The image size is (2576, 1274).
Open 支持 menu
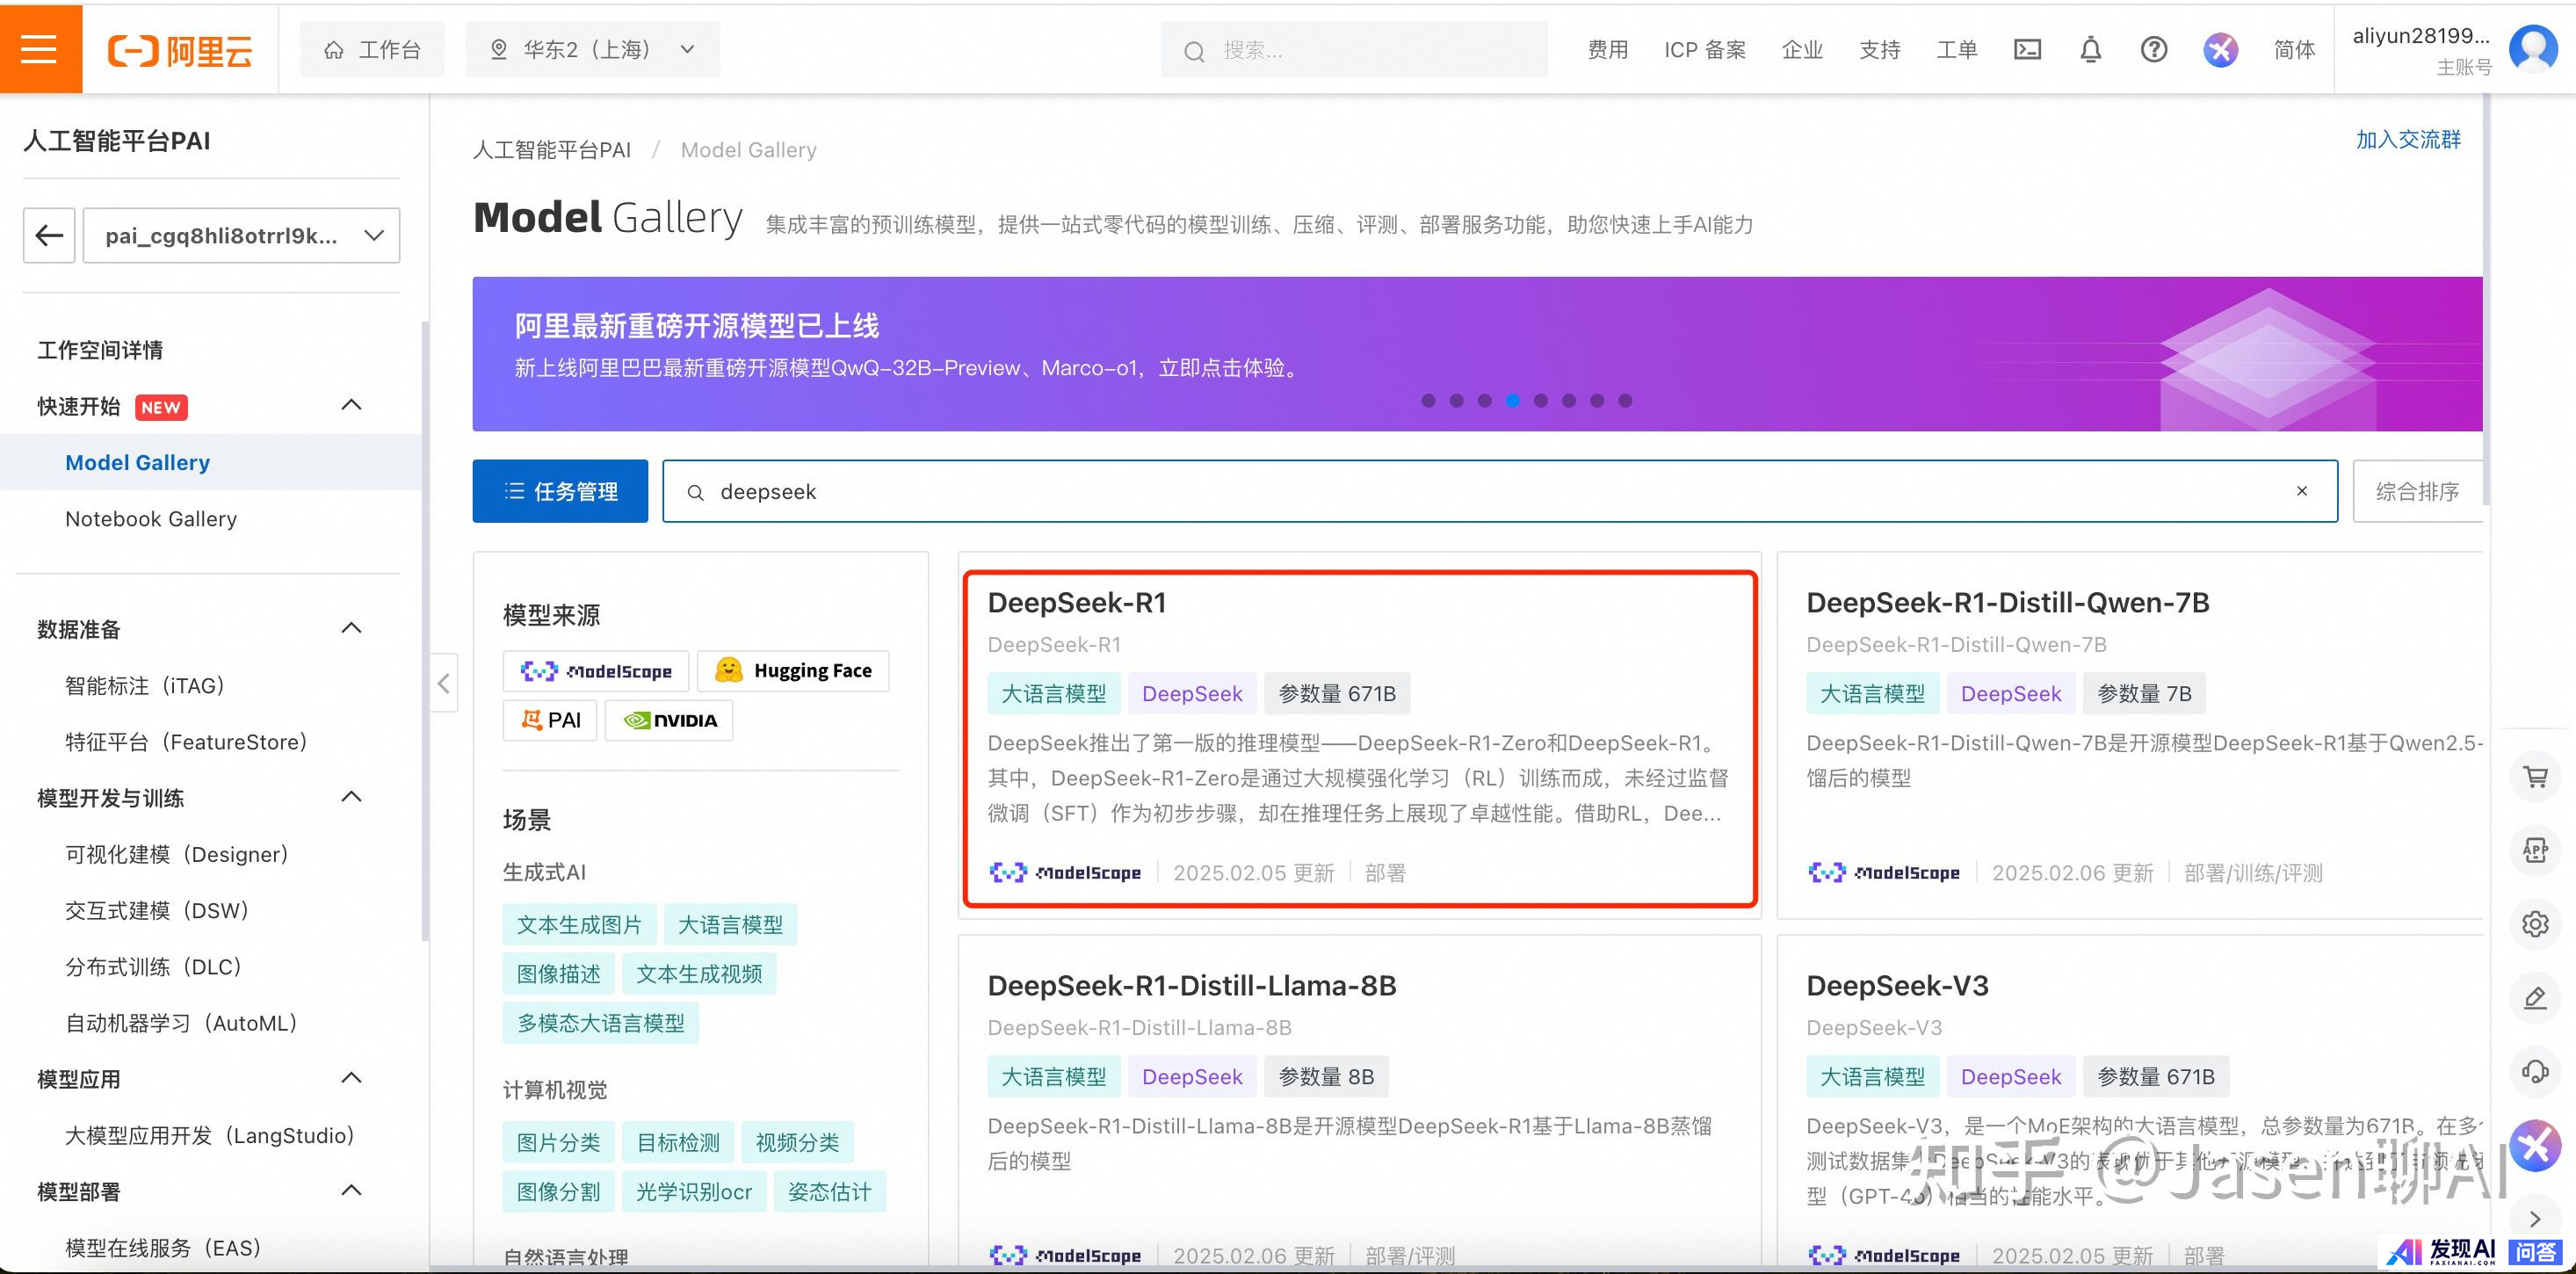[1879, 50]
